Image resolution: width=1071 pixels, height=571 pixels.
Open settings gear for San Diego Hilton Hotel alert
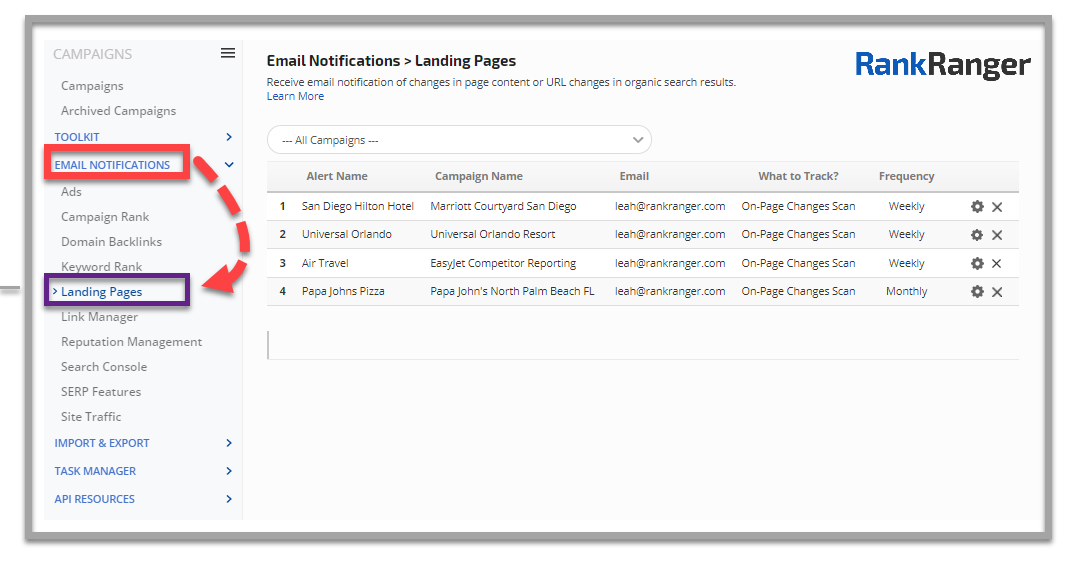click(x=977, y=207)
